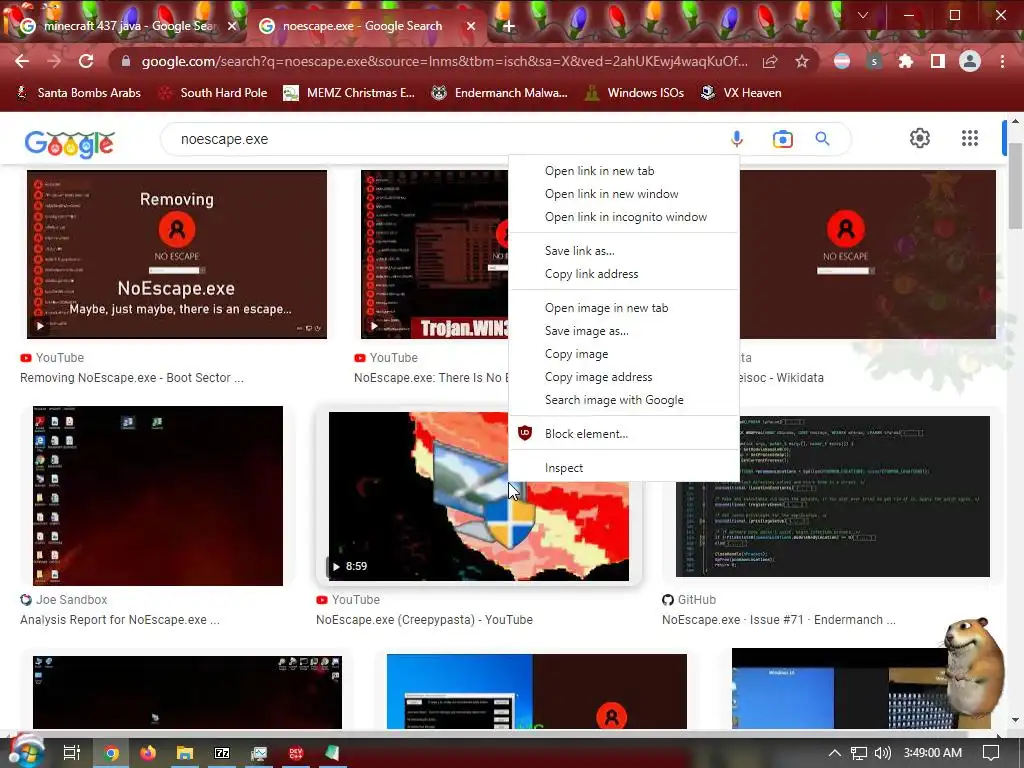This screenshot has height=768, width=1024.
Task: Show hidden tray icons chevron
Action: click(835, 753)
